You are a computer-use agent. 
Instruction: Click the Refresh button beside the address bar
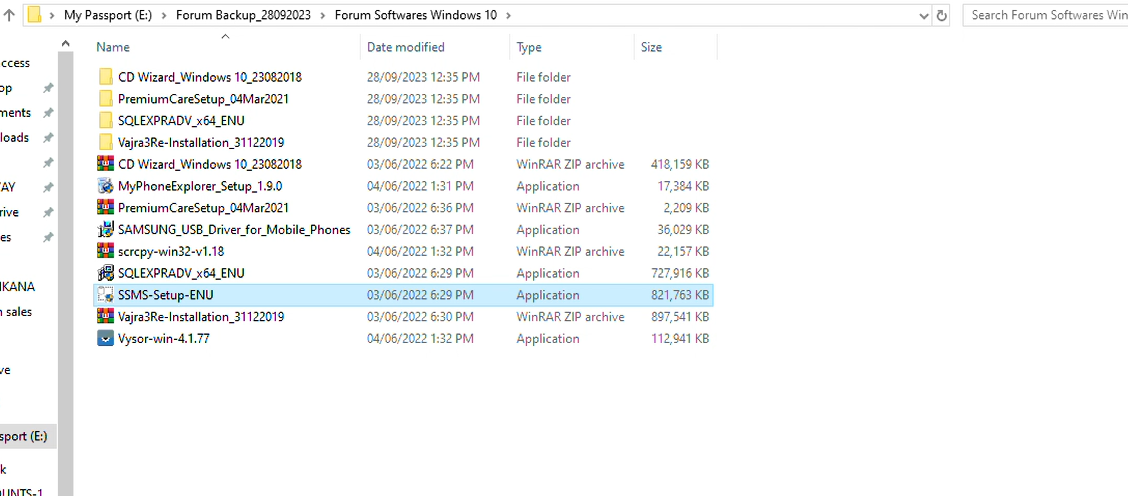point(942,14)
